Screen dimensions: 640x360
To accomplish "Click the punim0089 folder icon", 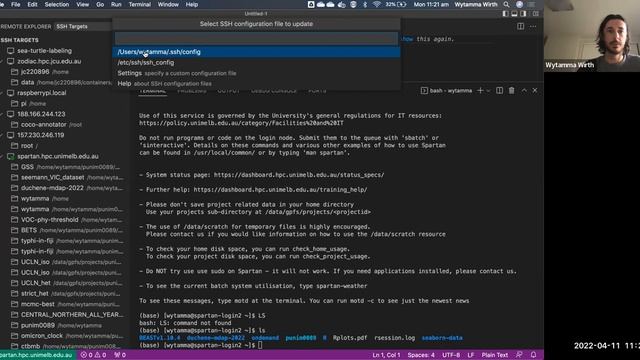I will tap(15, 325).
